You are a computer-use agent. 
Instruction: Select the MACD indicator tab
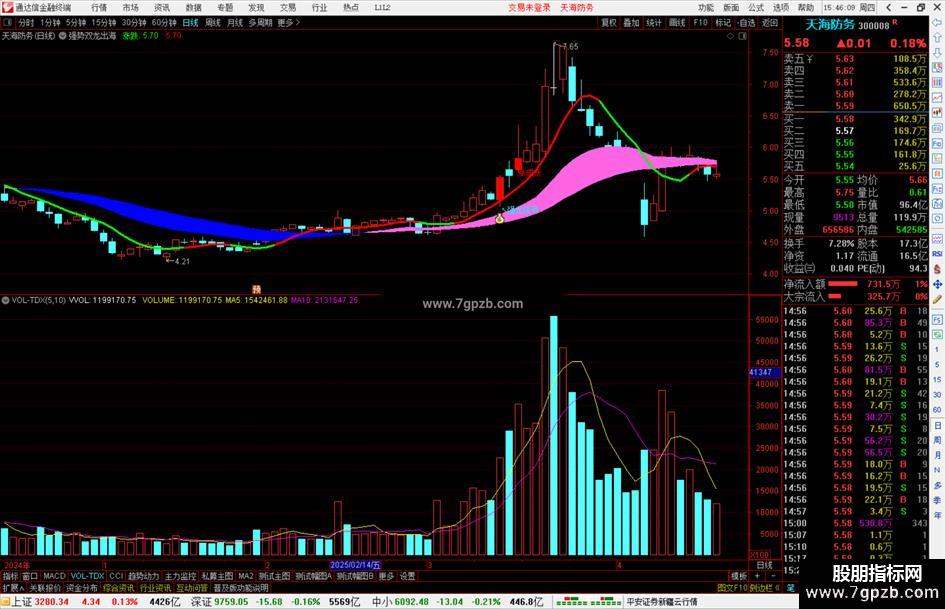click(54, 576)
